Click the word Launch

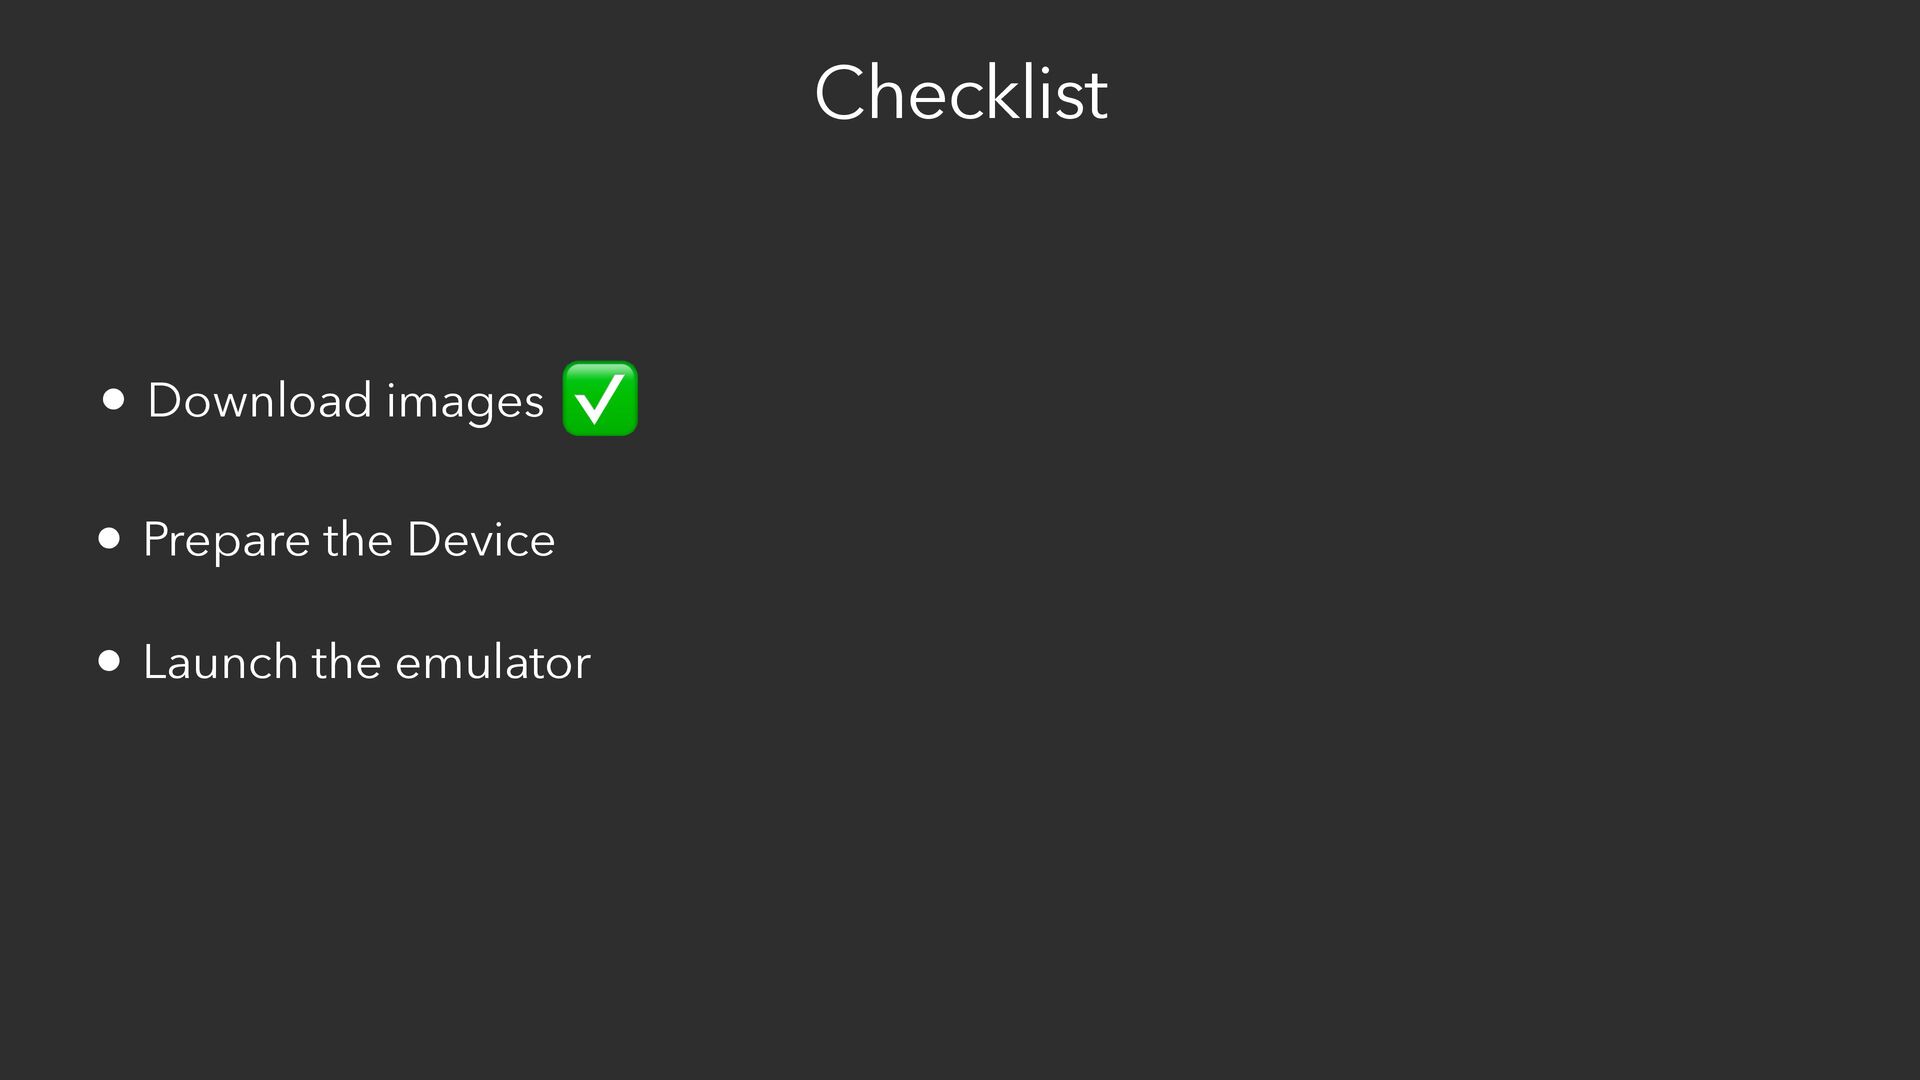click(x=220, y=662)
